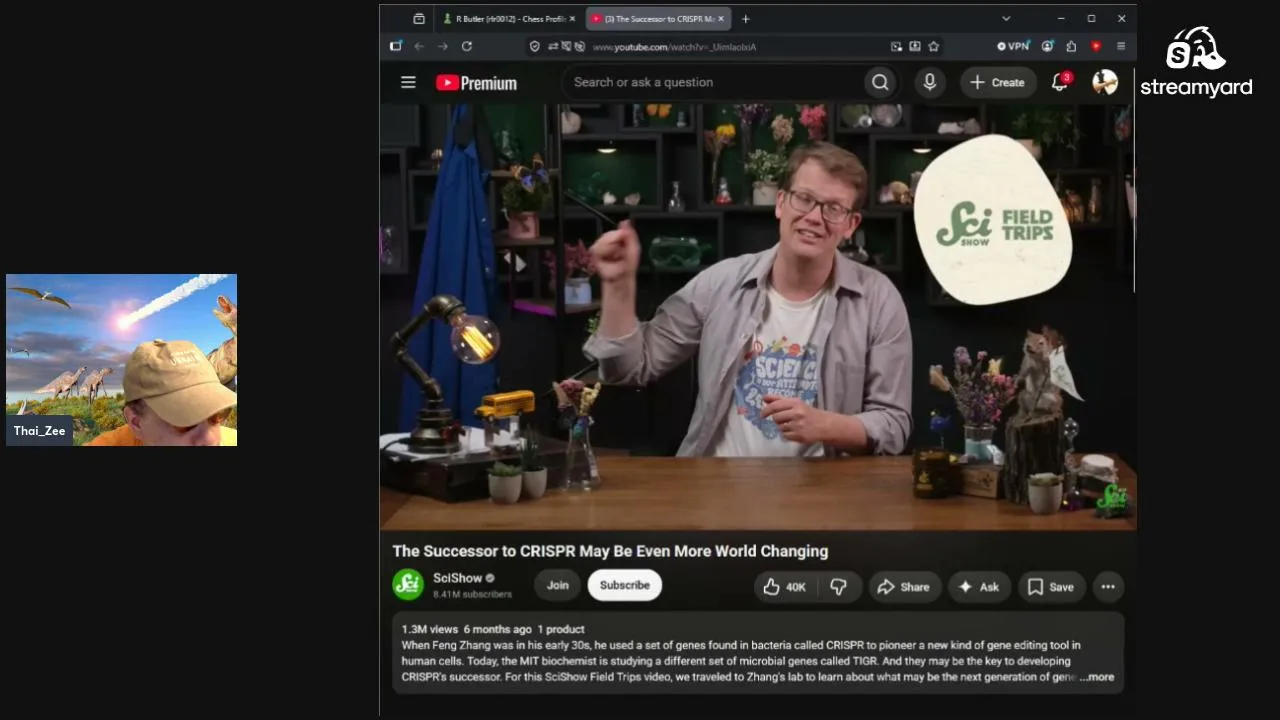Viewport: 1280px width, 720px height.
Task: Click the video player to pause
Action: pos(757,316)
